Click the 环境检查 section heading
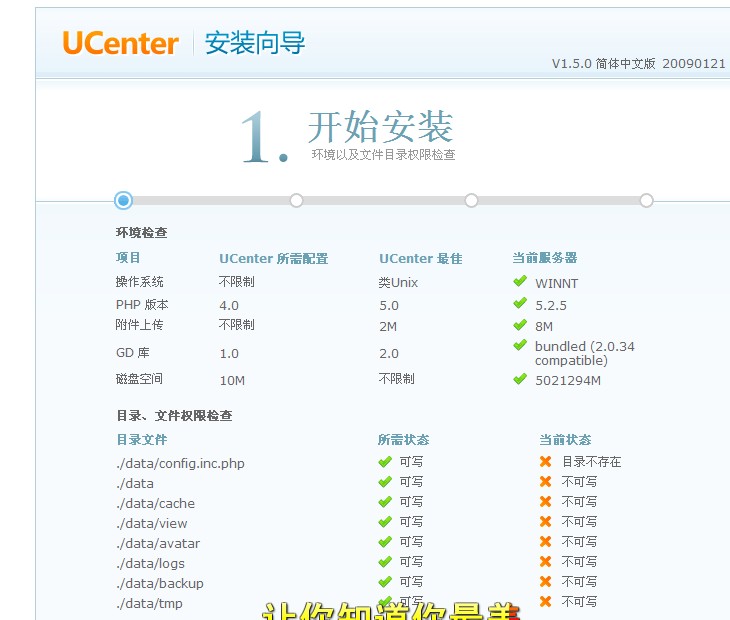 142,232
